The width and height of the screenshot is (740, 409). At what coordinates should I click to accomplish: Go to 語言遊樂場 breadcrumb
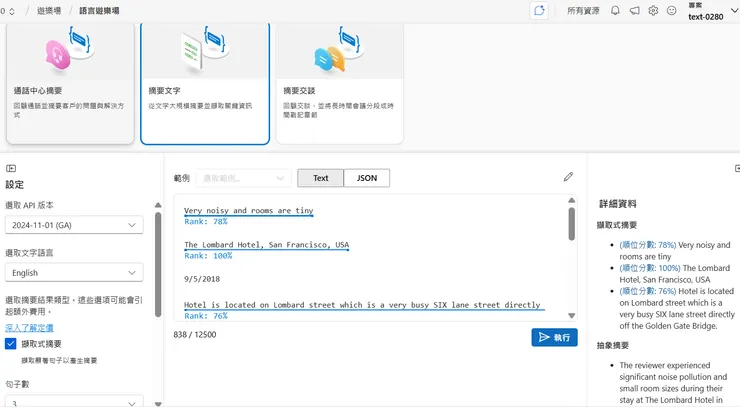tap(99, 10)
